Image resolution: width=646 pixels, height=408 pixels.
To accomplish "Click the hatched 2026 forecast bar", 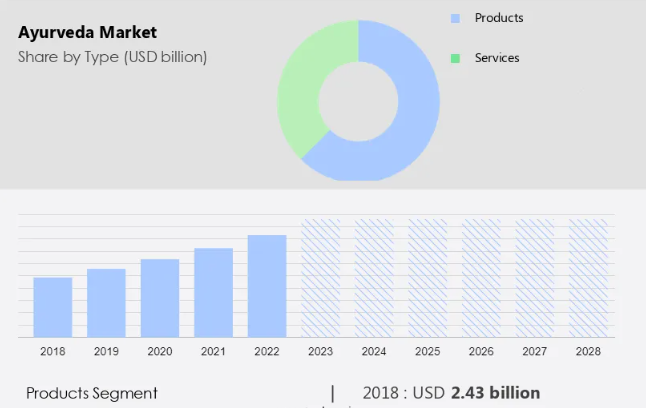I will pyautogui.click(x=481, y=278).
